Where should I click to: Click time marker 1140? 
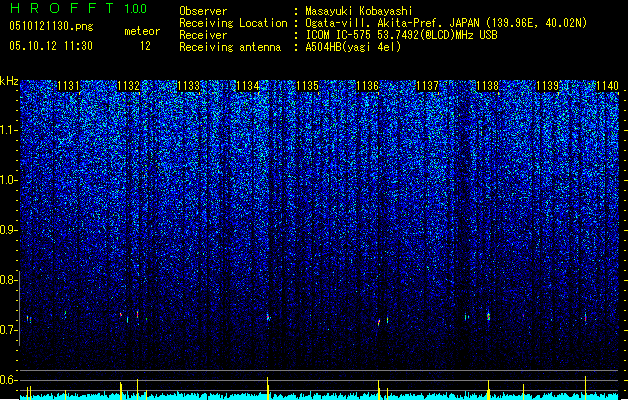[x=607, y=86]
